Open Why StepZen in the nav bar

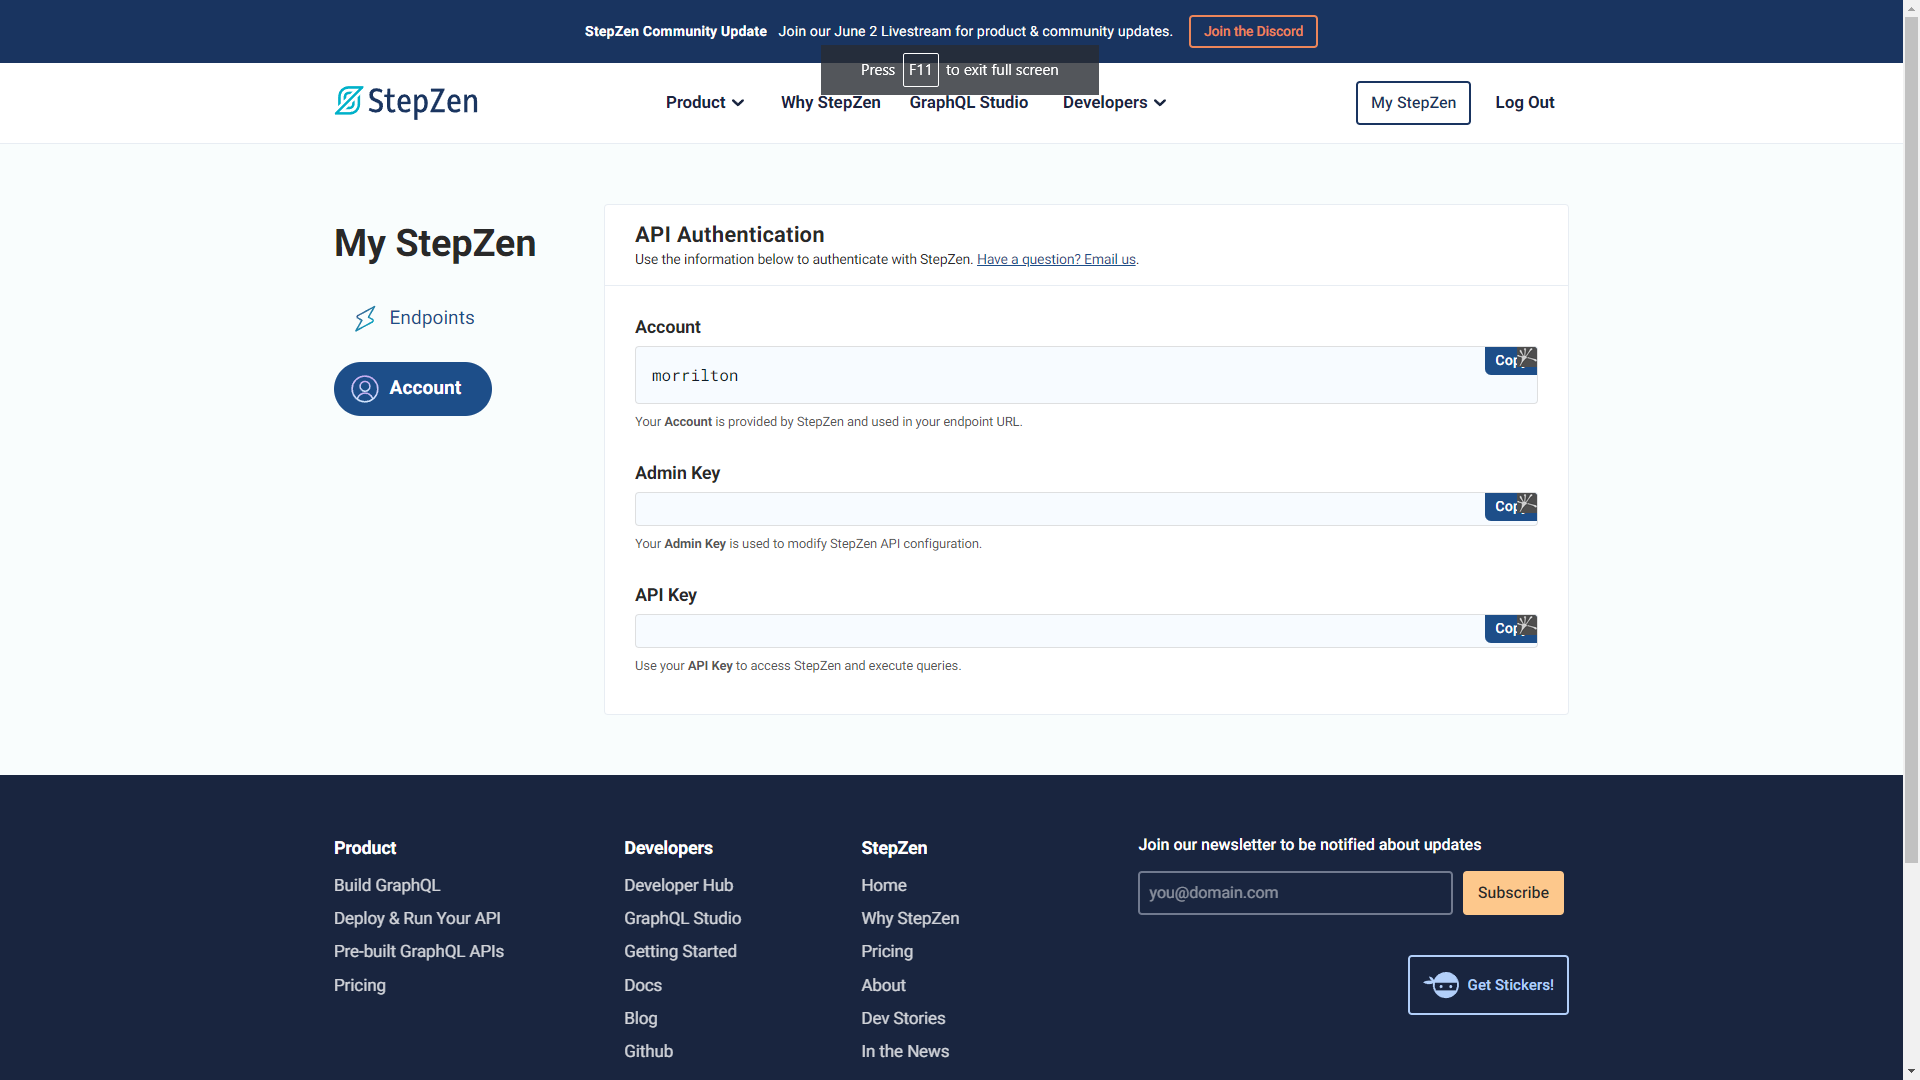click(830, 103)
